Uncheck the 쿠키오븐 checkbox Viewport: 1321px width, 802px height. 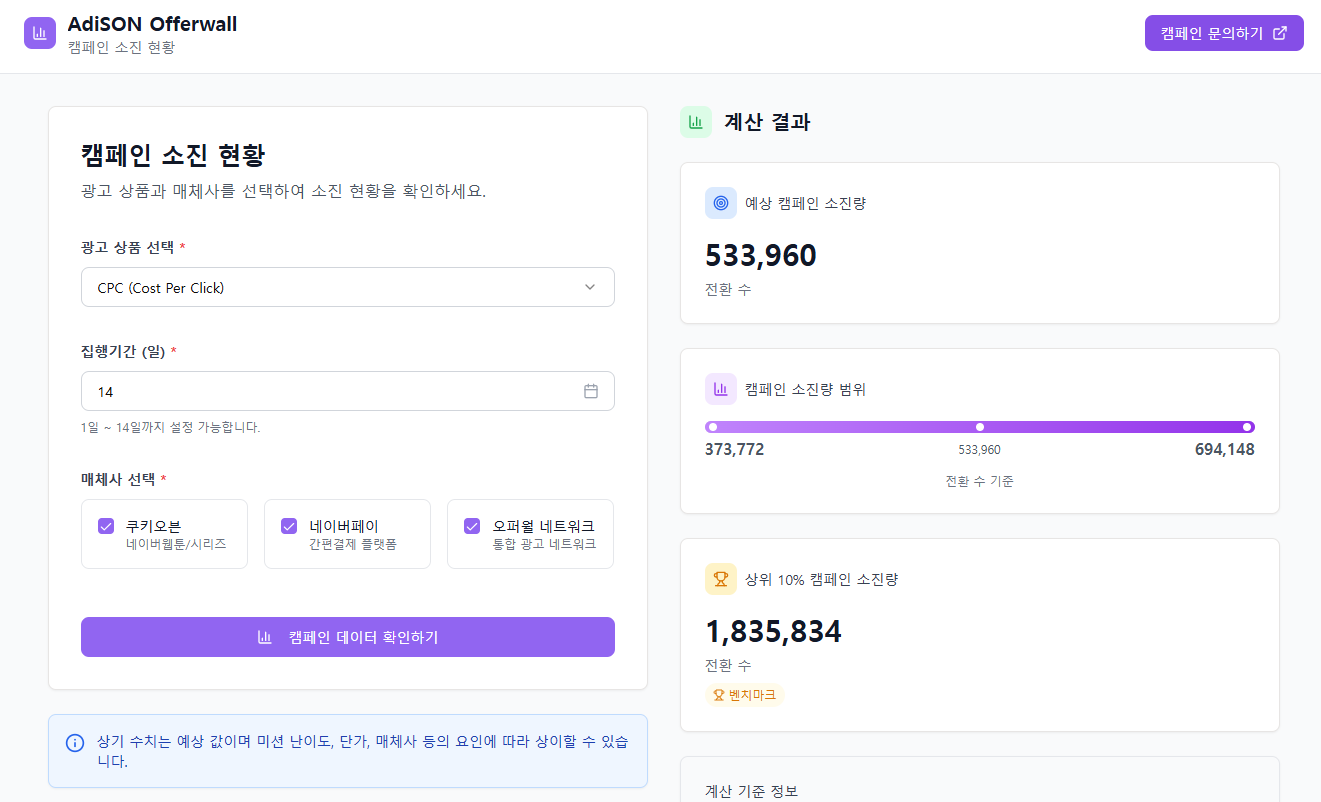[106, 526]
